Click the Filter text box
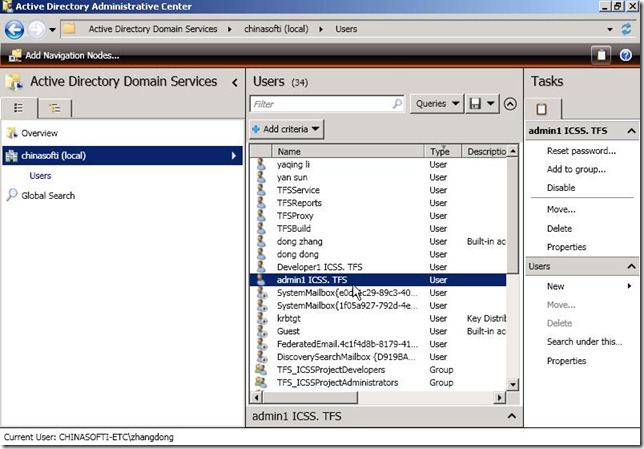 pos(327,104)
